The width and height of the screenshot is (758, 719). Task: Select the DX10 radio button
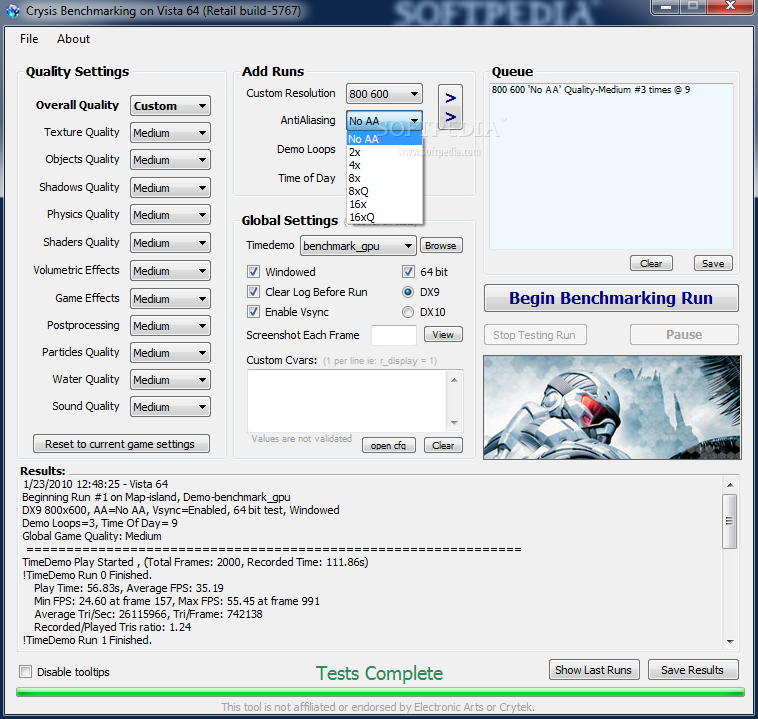point(408,312)
